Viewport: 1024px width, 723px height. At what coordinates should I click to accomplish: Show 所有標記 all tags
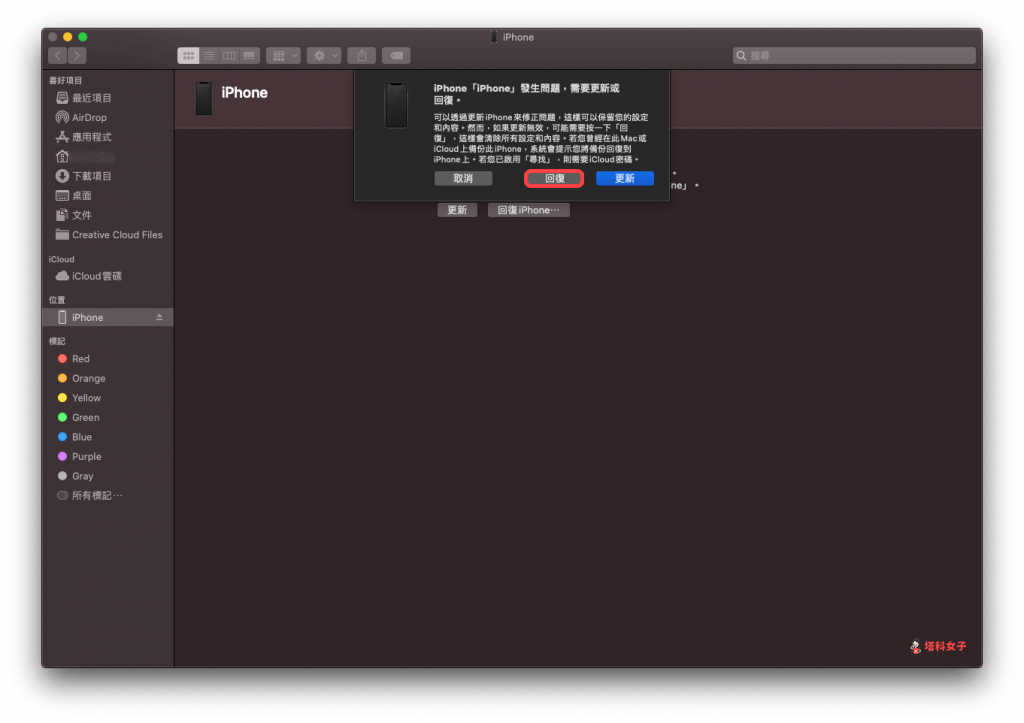coord(108,496)
